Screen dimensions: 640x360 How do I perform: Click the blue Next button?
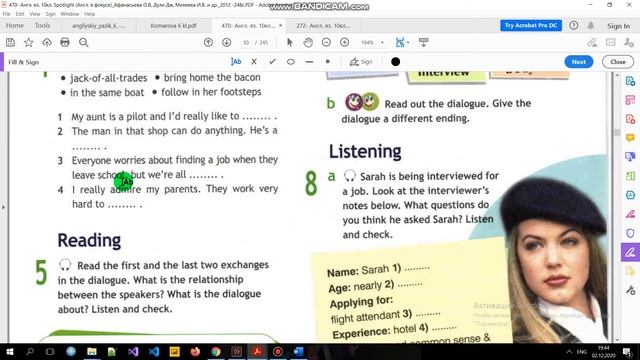coord(579,62)
